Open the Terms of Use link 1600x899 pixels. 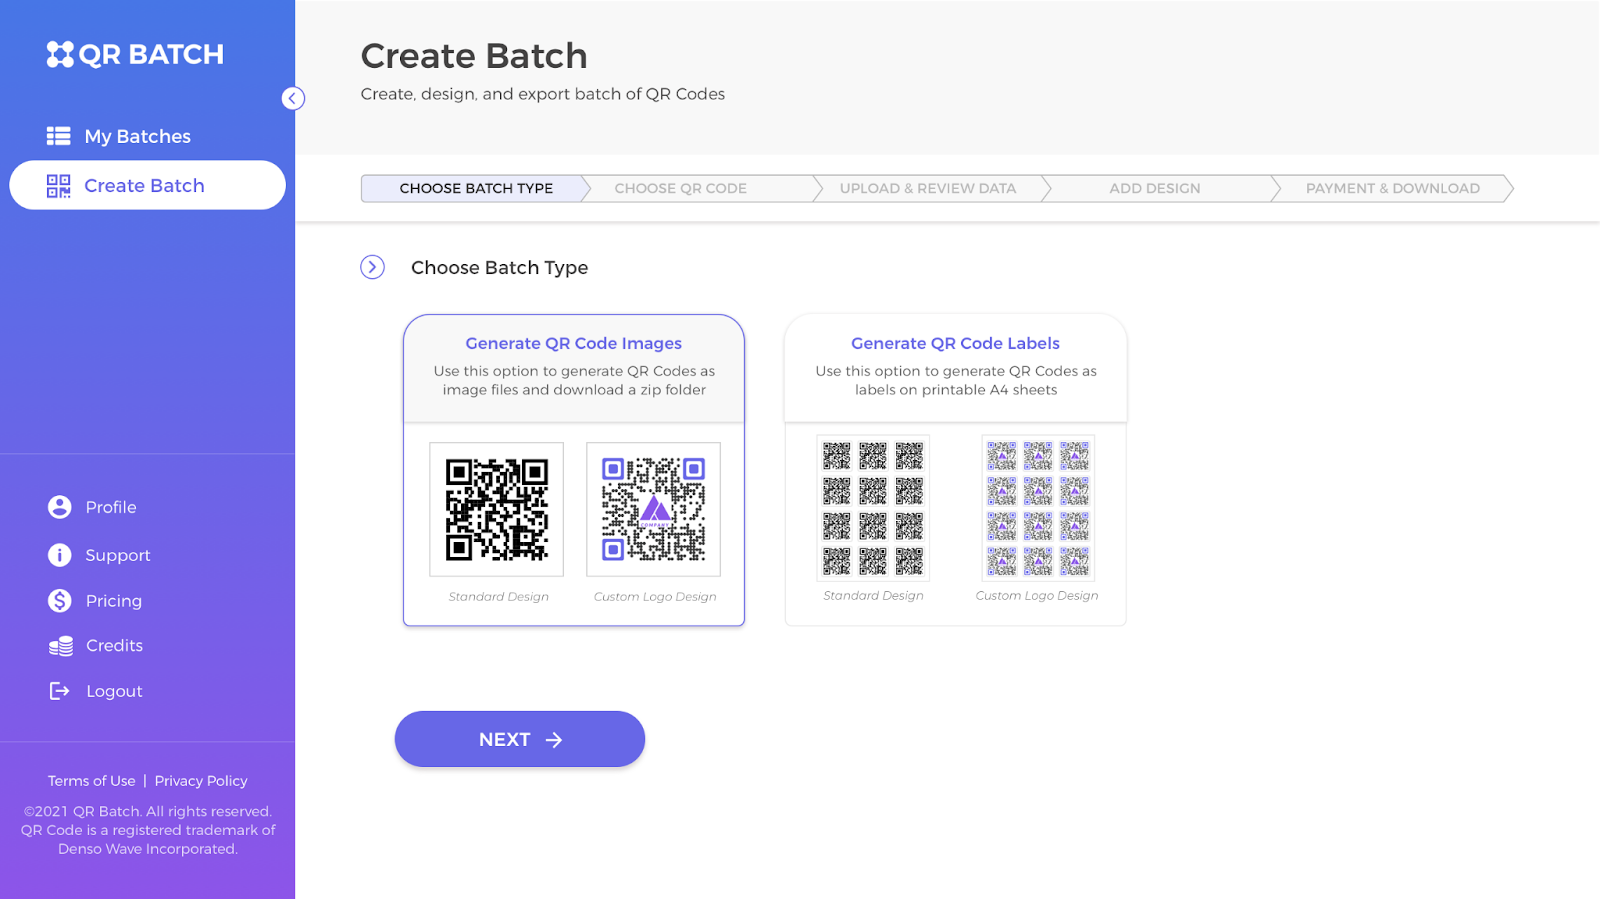(92, 781)
